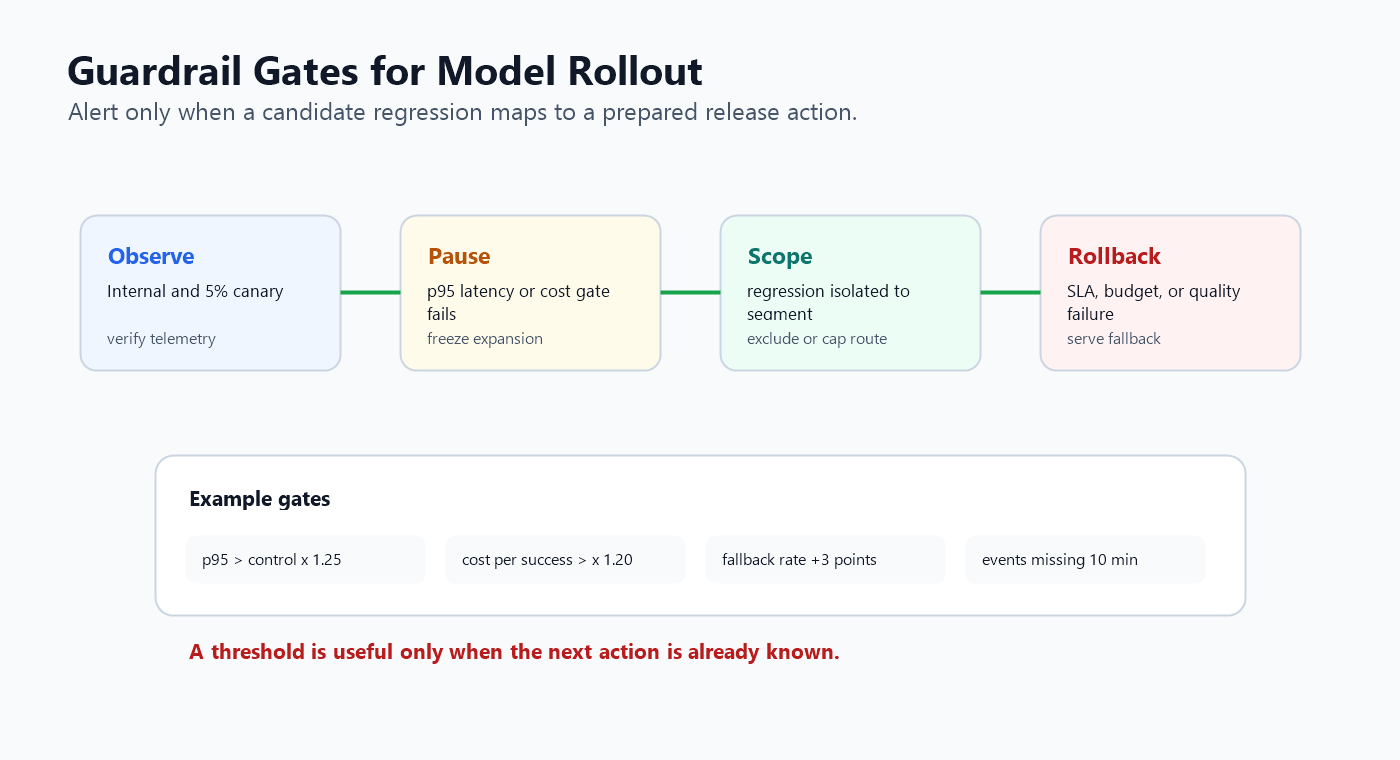
Task: Click the 'freeze expansion' text
Action: [x=485, y=339]
